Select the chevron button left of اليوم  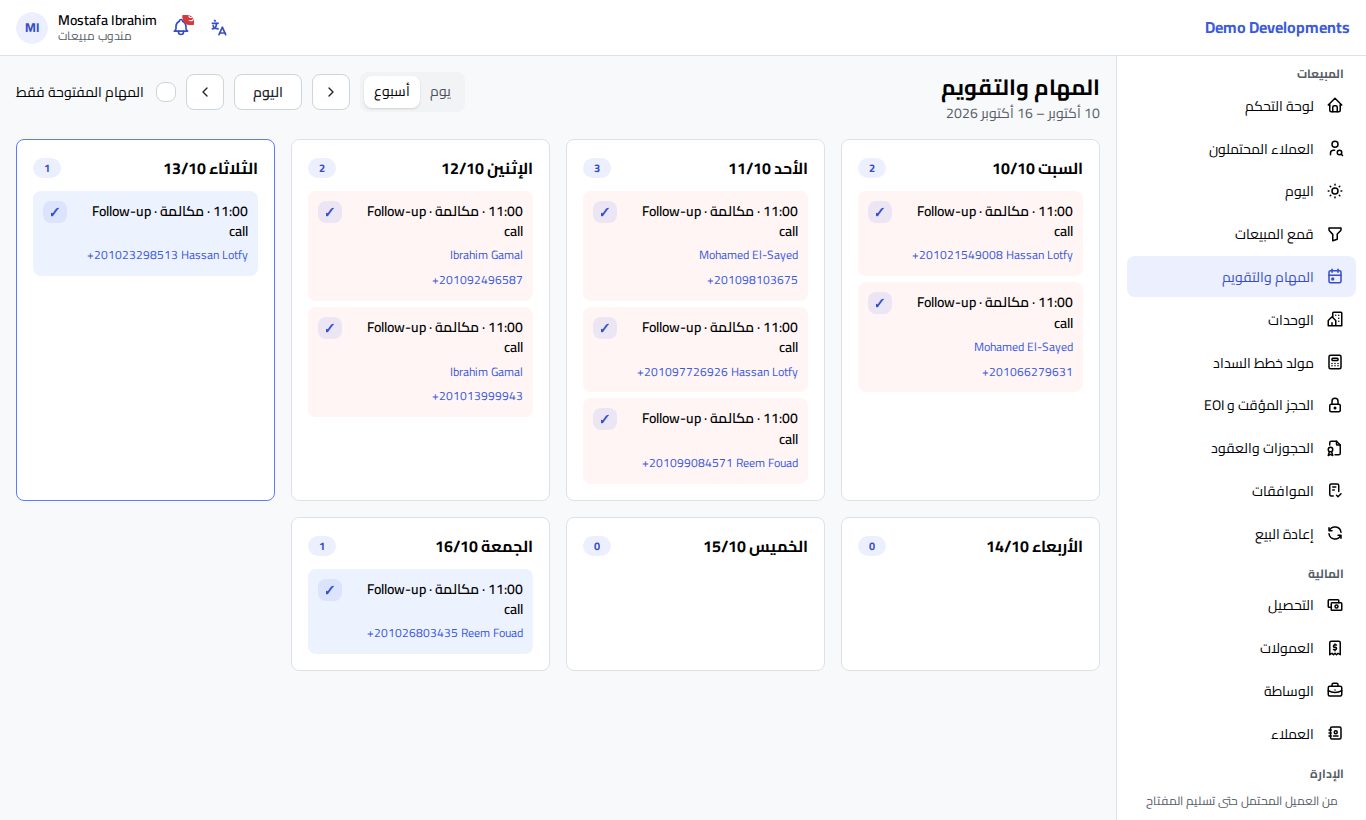click(205, 92)
